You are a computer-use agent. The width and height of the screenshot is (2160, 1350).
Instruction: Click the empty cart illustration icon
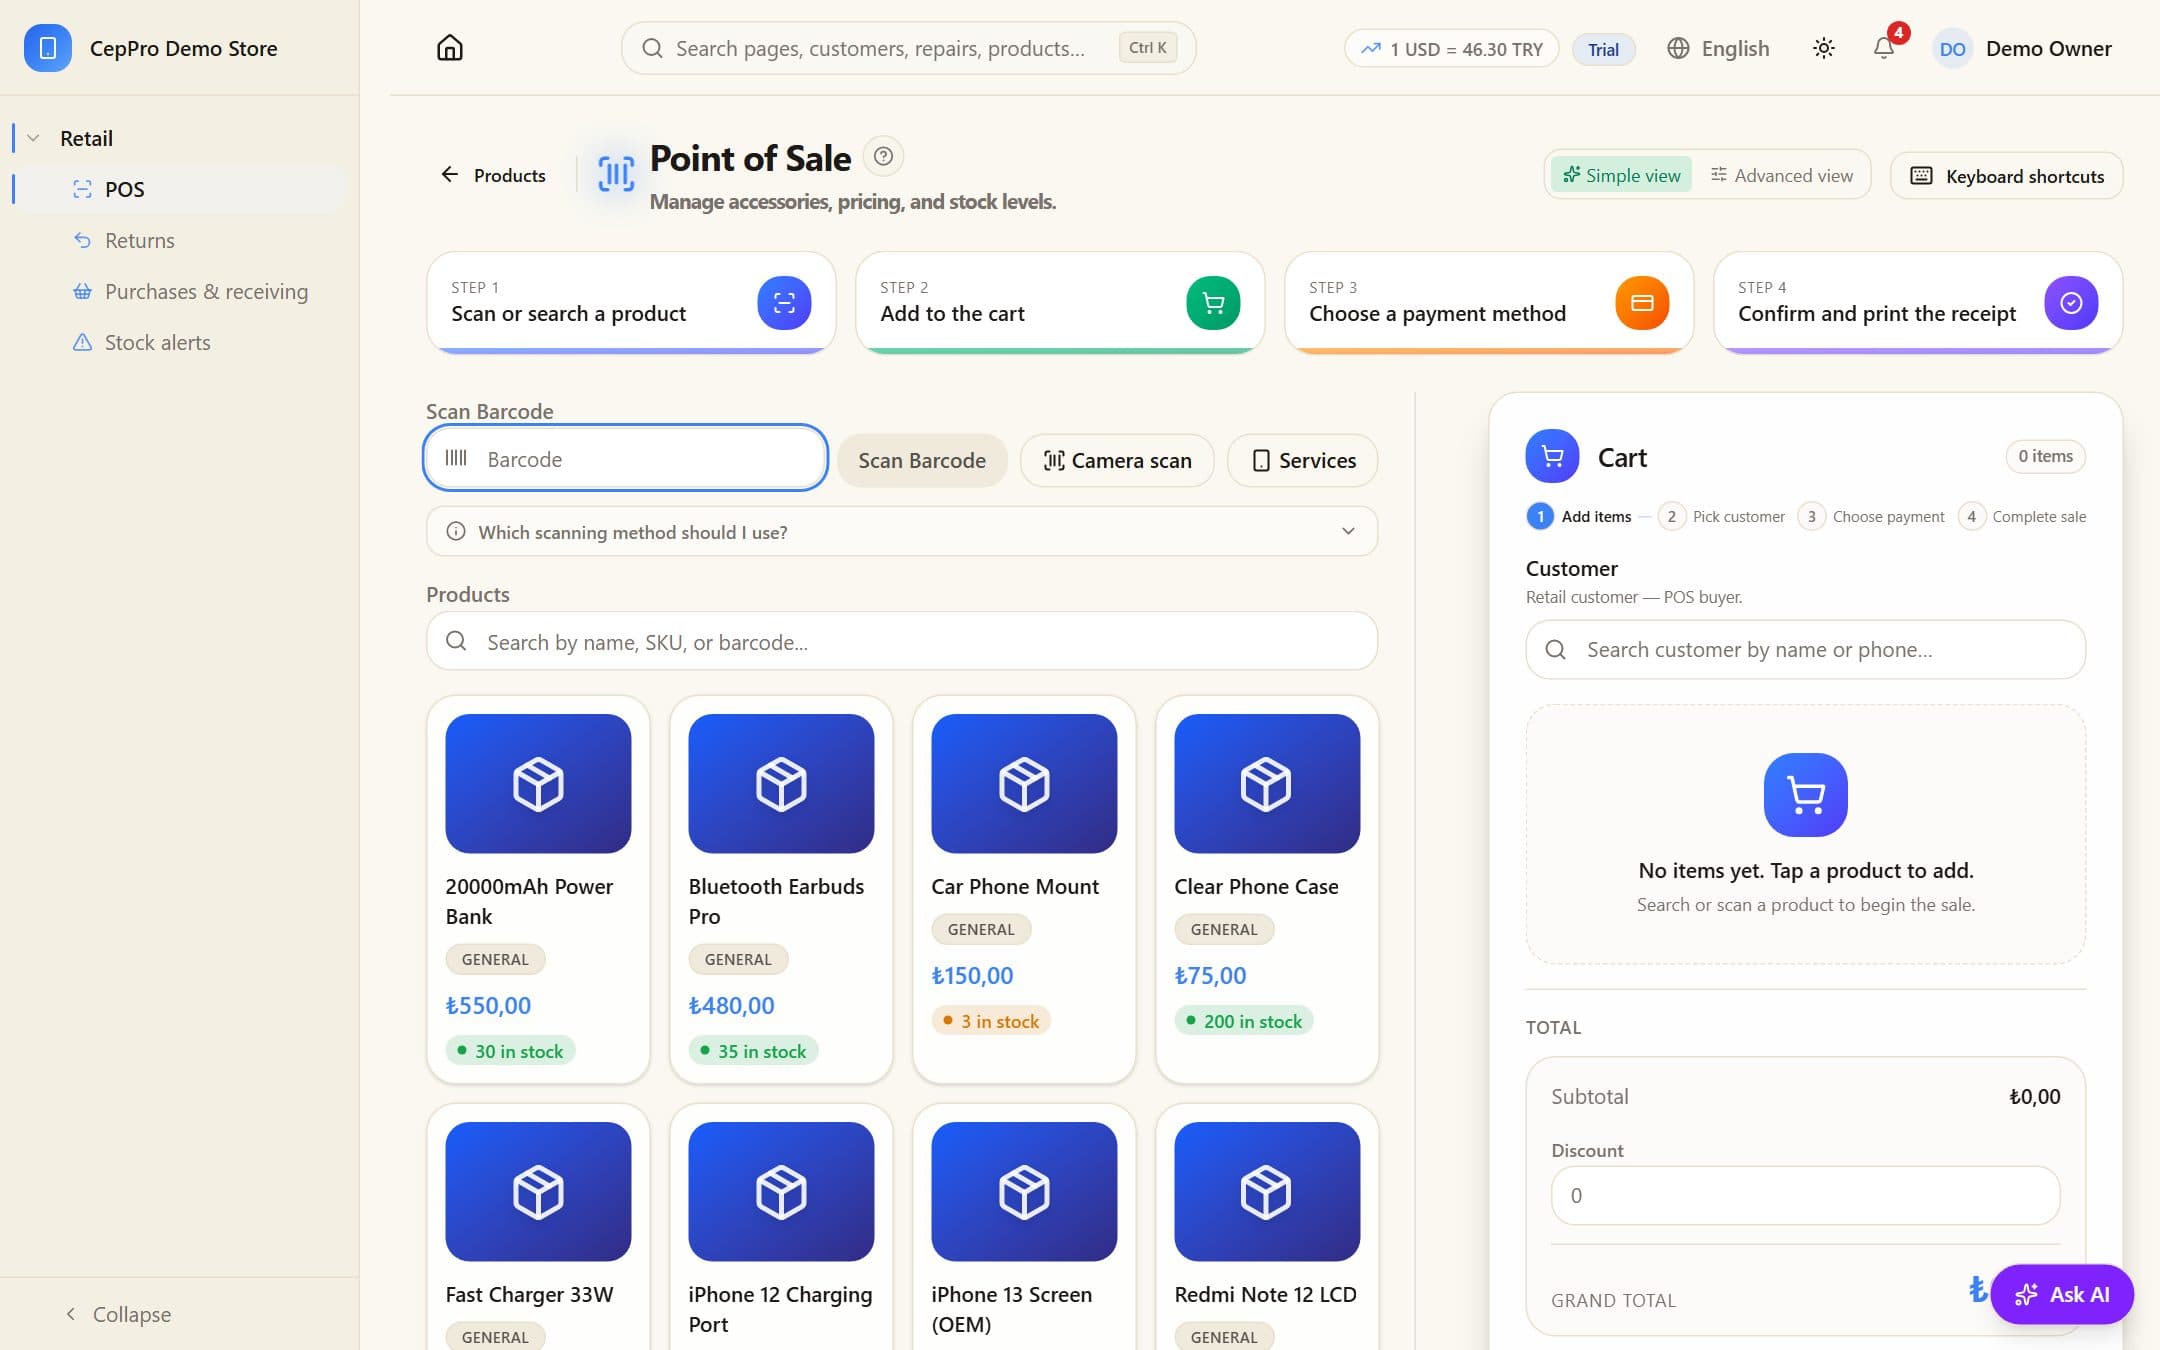click(1805, 794)
